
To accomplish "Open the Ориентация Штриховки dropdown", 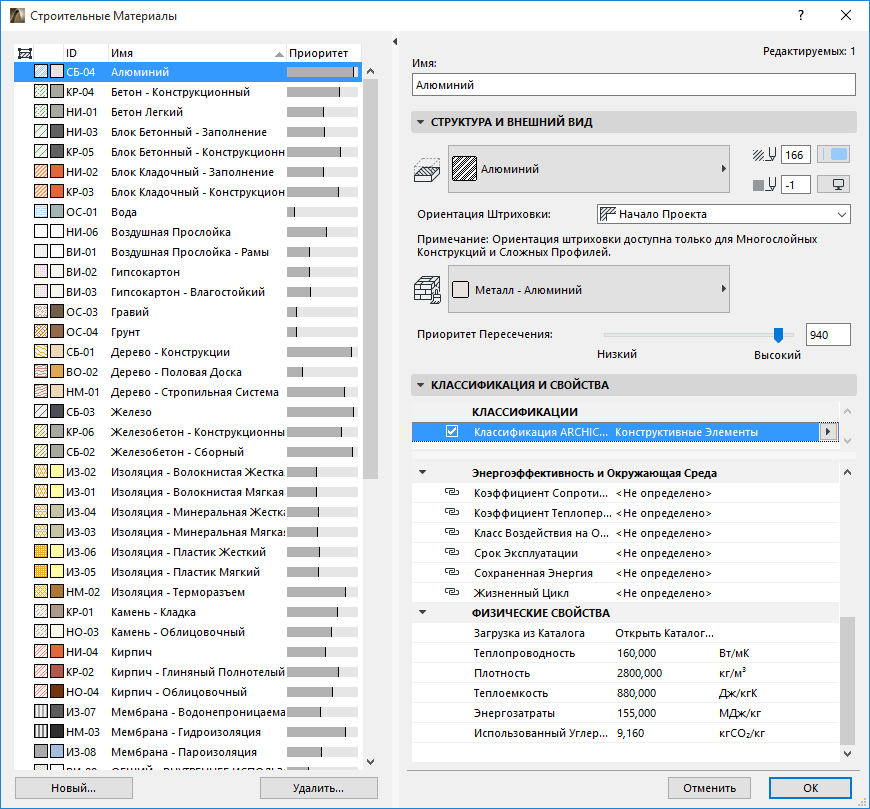I will [723, 214].
